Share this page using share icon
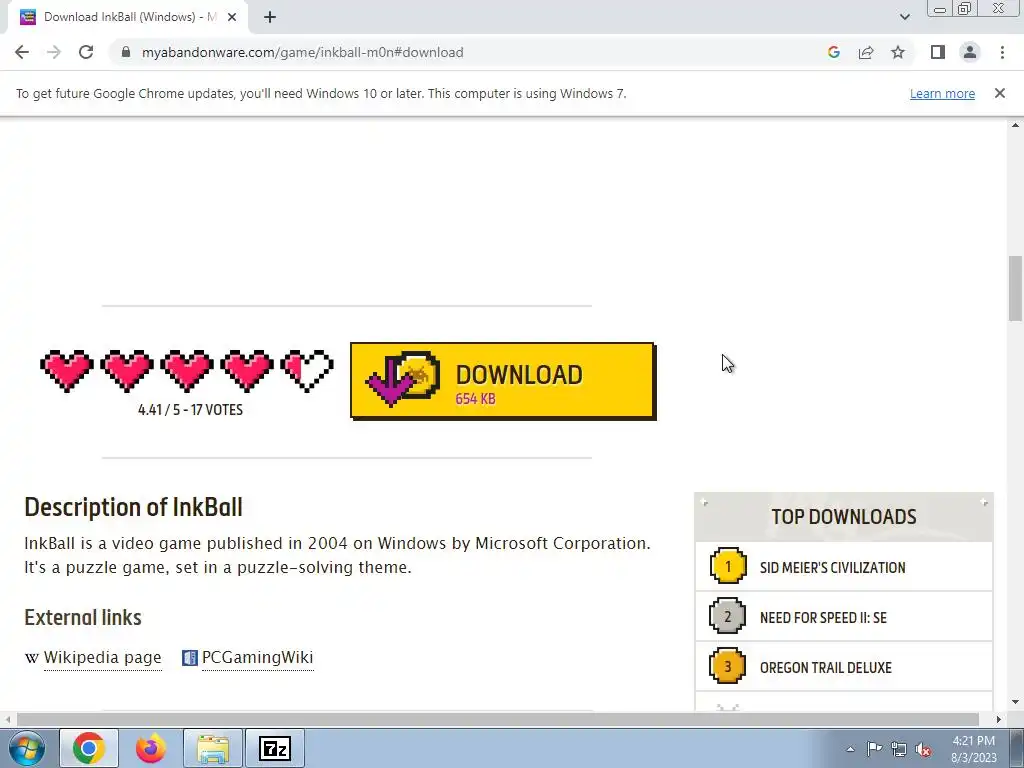 pyautogui.click(x=866, y=52)
